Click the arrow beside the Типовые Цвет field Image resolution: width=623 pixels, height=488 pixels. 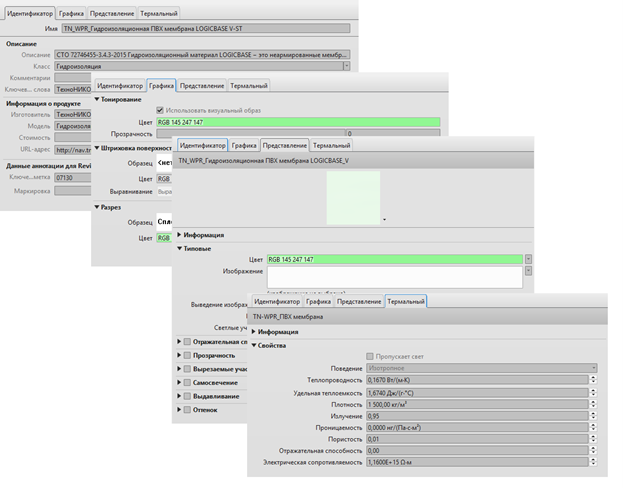[528, 259]
